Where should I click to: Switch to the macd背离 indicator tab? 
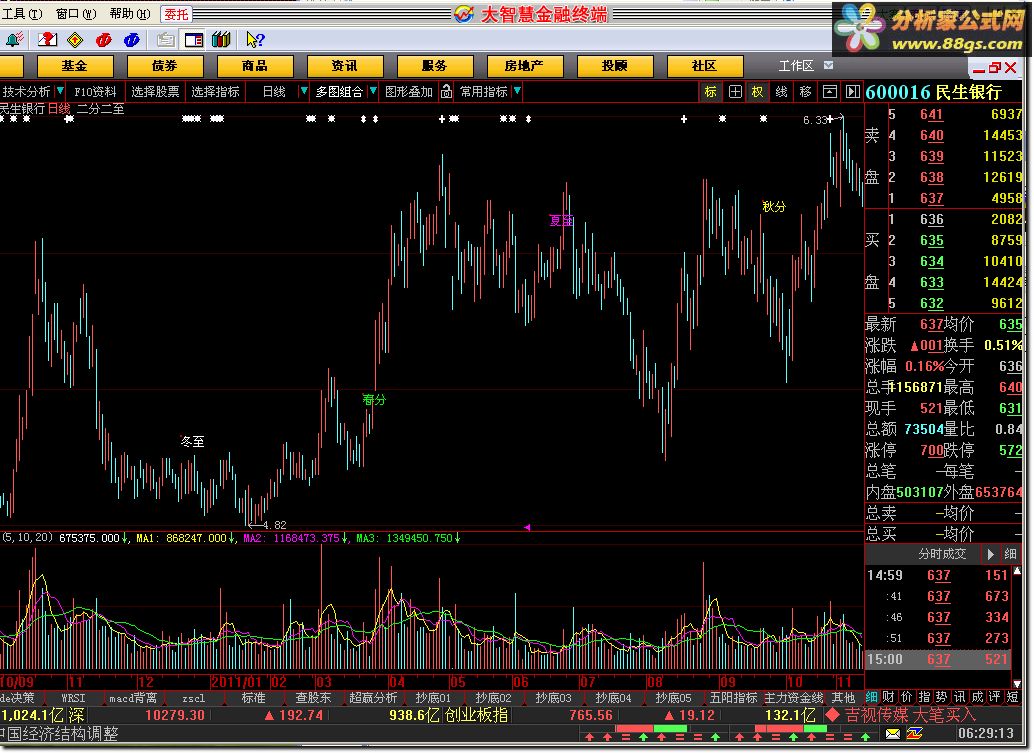click(x=133, y=698)
